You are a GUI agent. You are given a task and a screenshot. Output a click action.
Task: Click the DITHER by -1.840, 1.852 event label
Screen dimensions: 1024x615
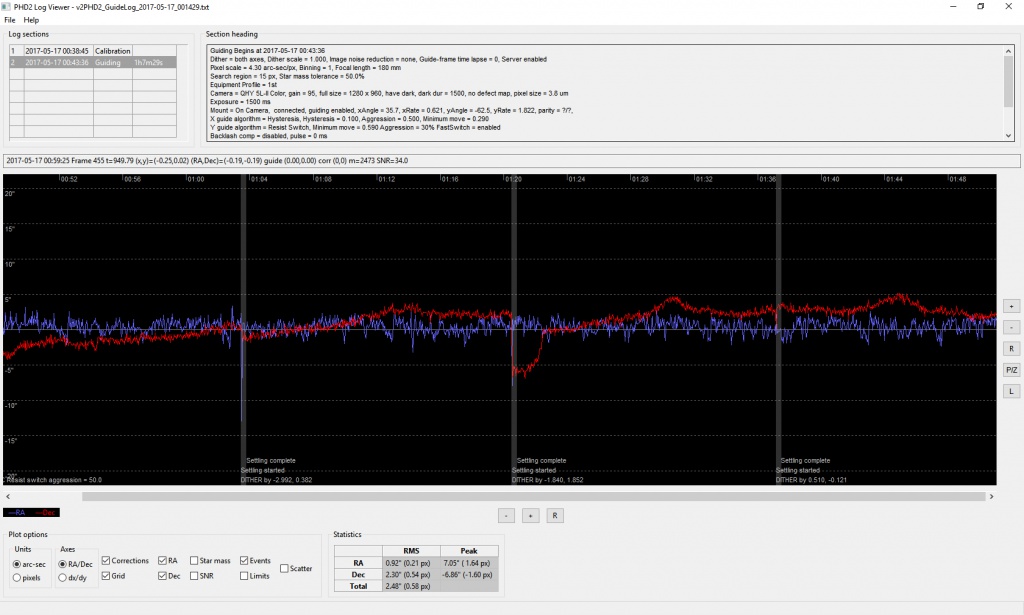(x=547, y=480)
